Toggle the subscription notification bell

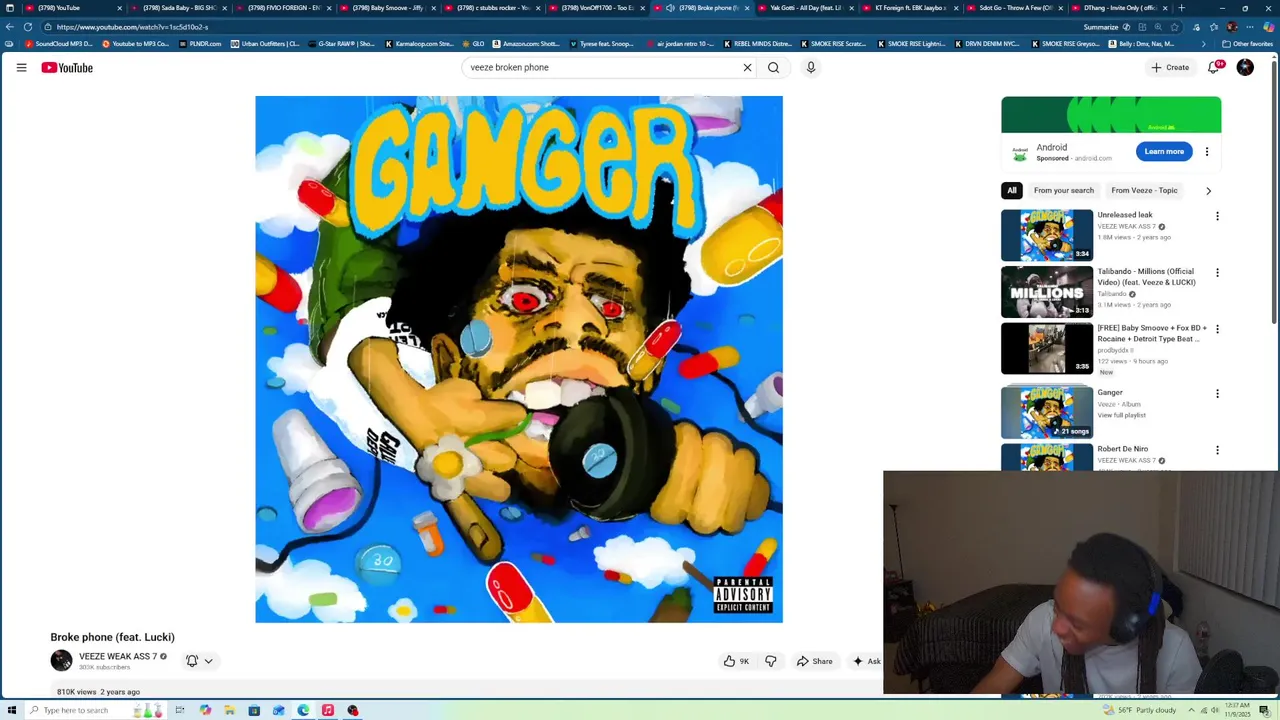[x=192, y=661]
